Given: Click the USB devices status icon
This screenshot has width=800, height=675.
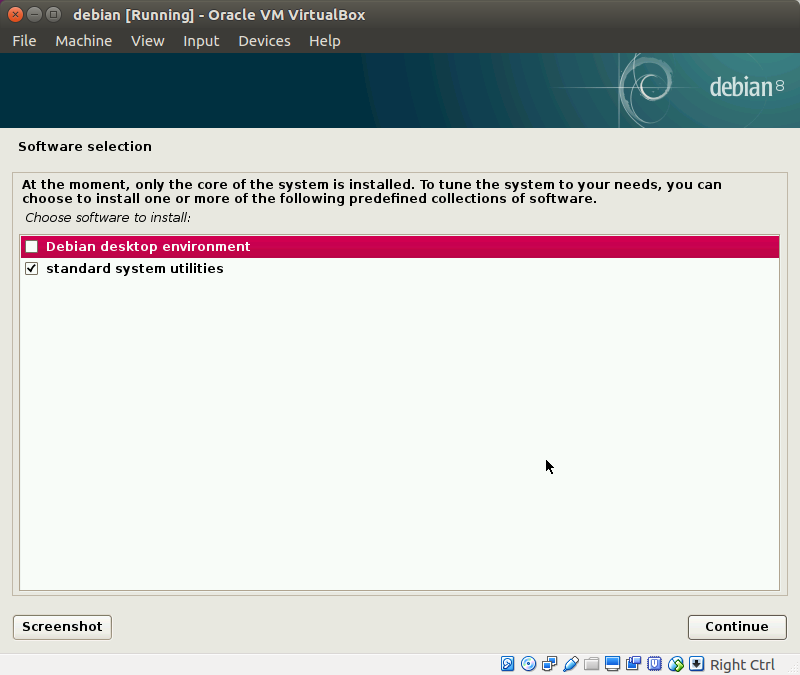Looking at the screenshot, I should pos(570,664).
